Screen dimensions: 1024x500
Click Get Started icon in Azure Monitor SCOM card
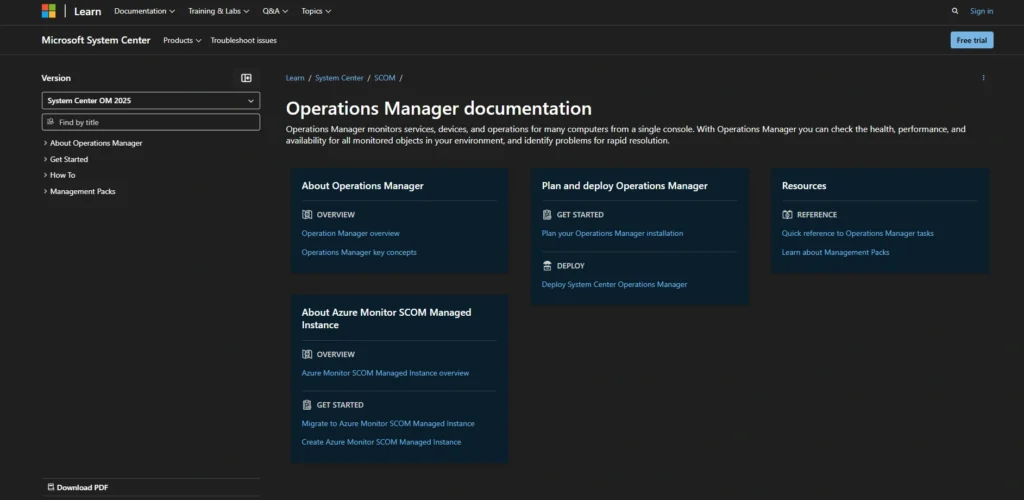coord(307,405)
